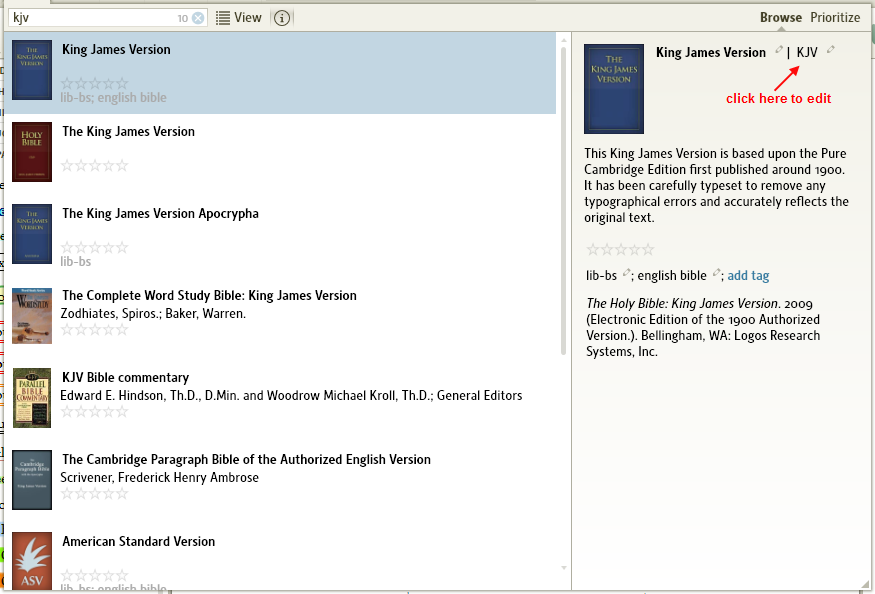Open King James Version Apocrypha cover
Viewport: 875px width, 594px height.
pos(32,234)
